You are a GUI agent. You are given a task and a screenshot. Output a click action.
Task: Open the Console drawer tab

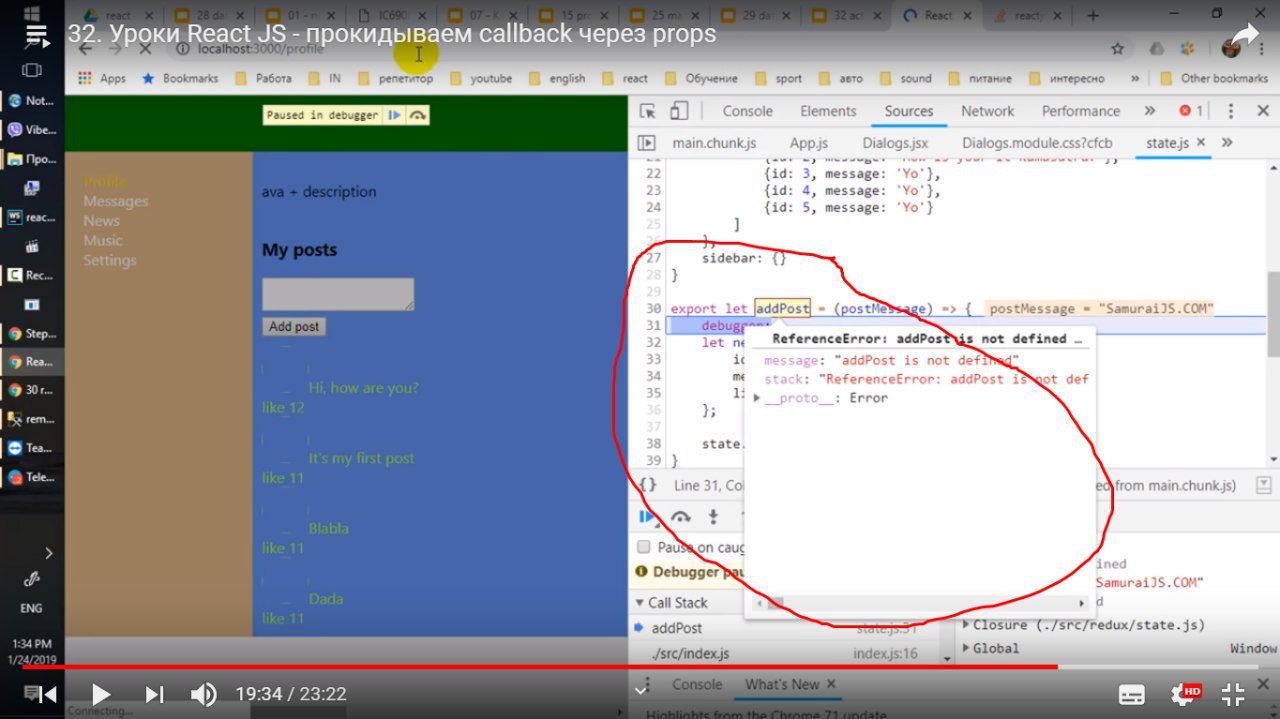pos(697,684)
